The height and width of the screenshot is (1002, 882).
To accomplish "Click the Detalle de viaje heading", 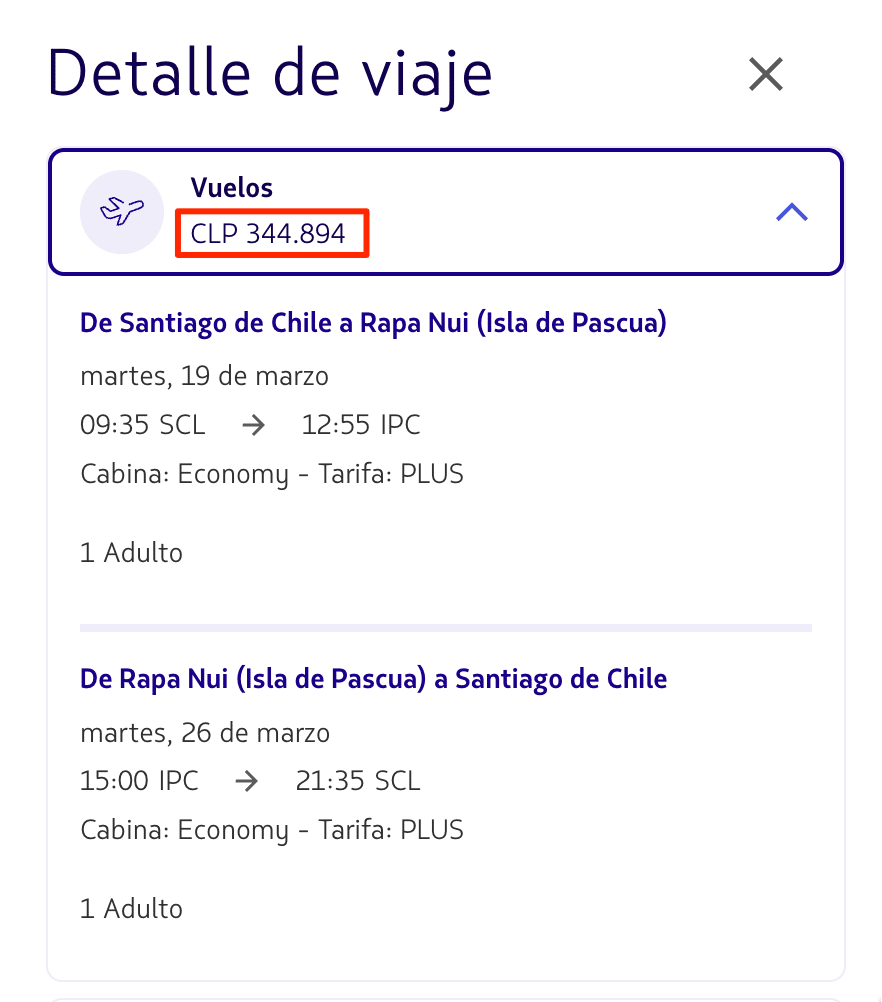I will click(270, 75).
